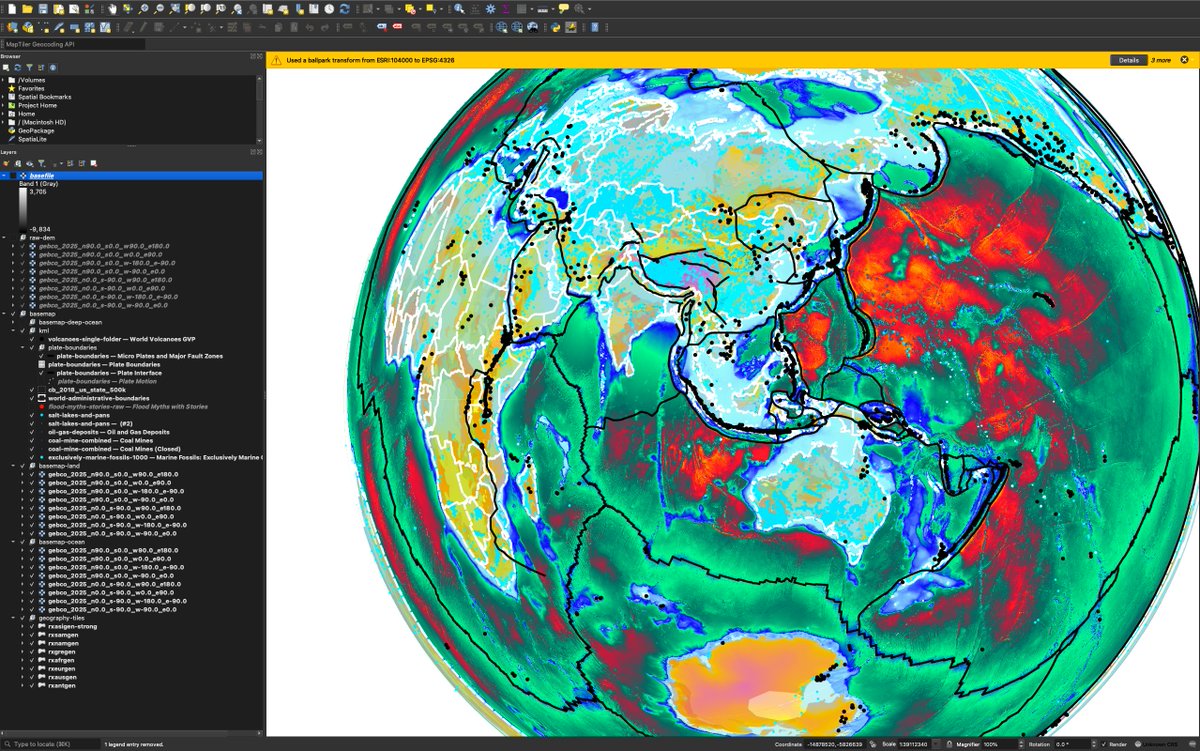
Task: Select Favorites in Browser panel
Action: (x=31, y=88)
